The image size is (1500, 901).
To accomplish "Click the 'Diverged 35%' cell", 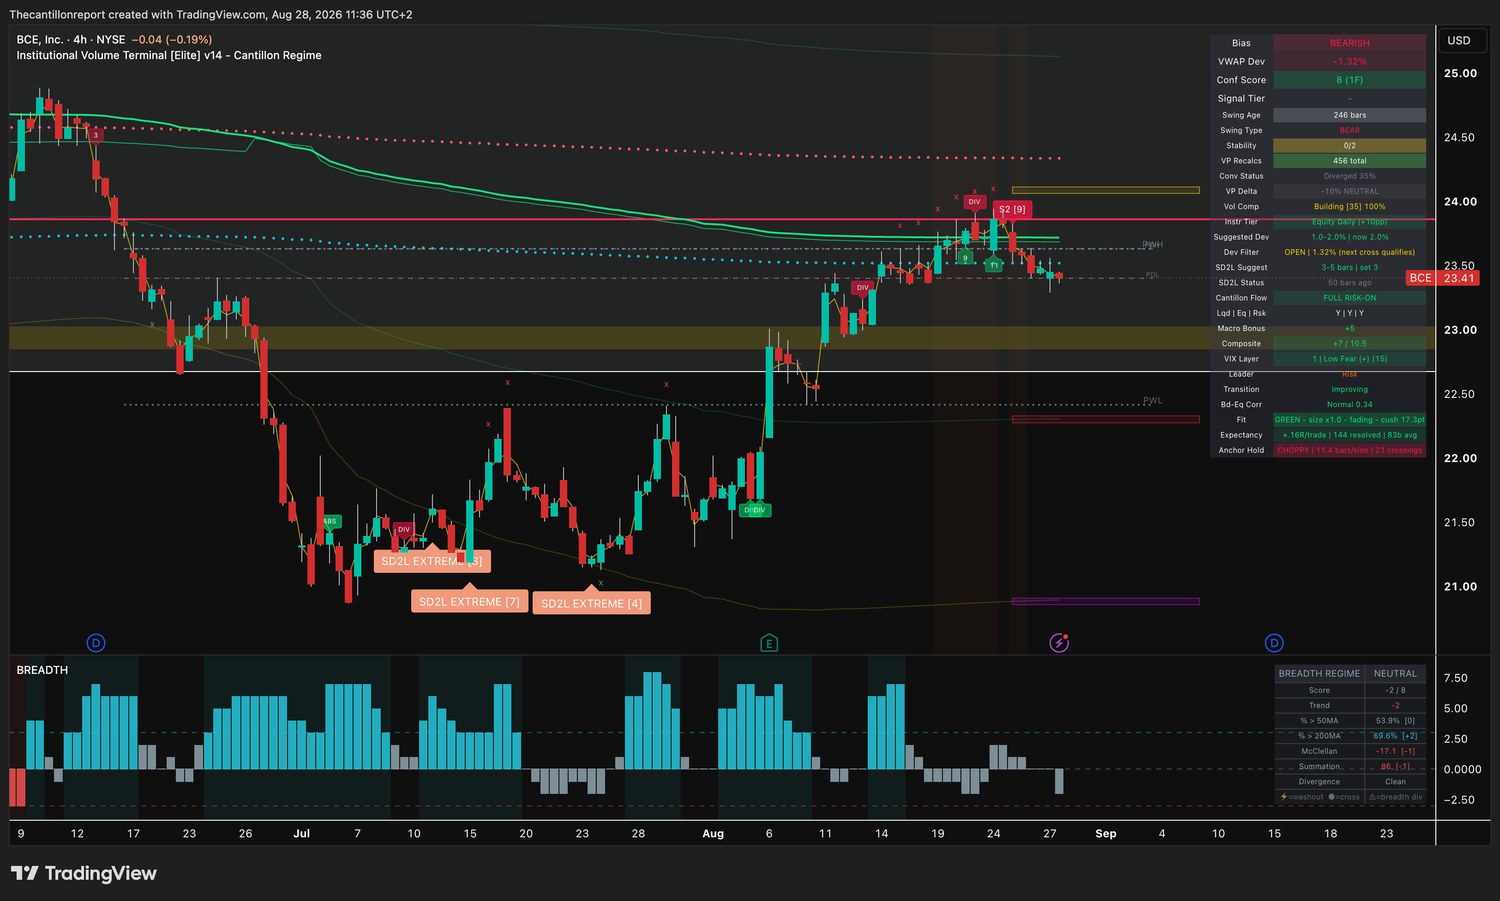I will [1350, 176].
